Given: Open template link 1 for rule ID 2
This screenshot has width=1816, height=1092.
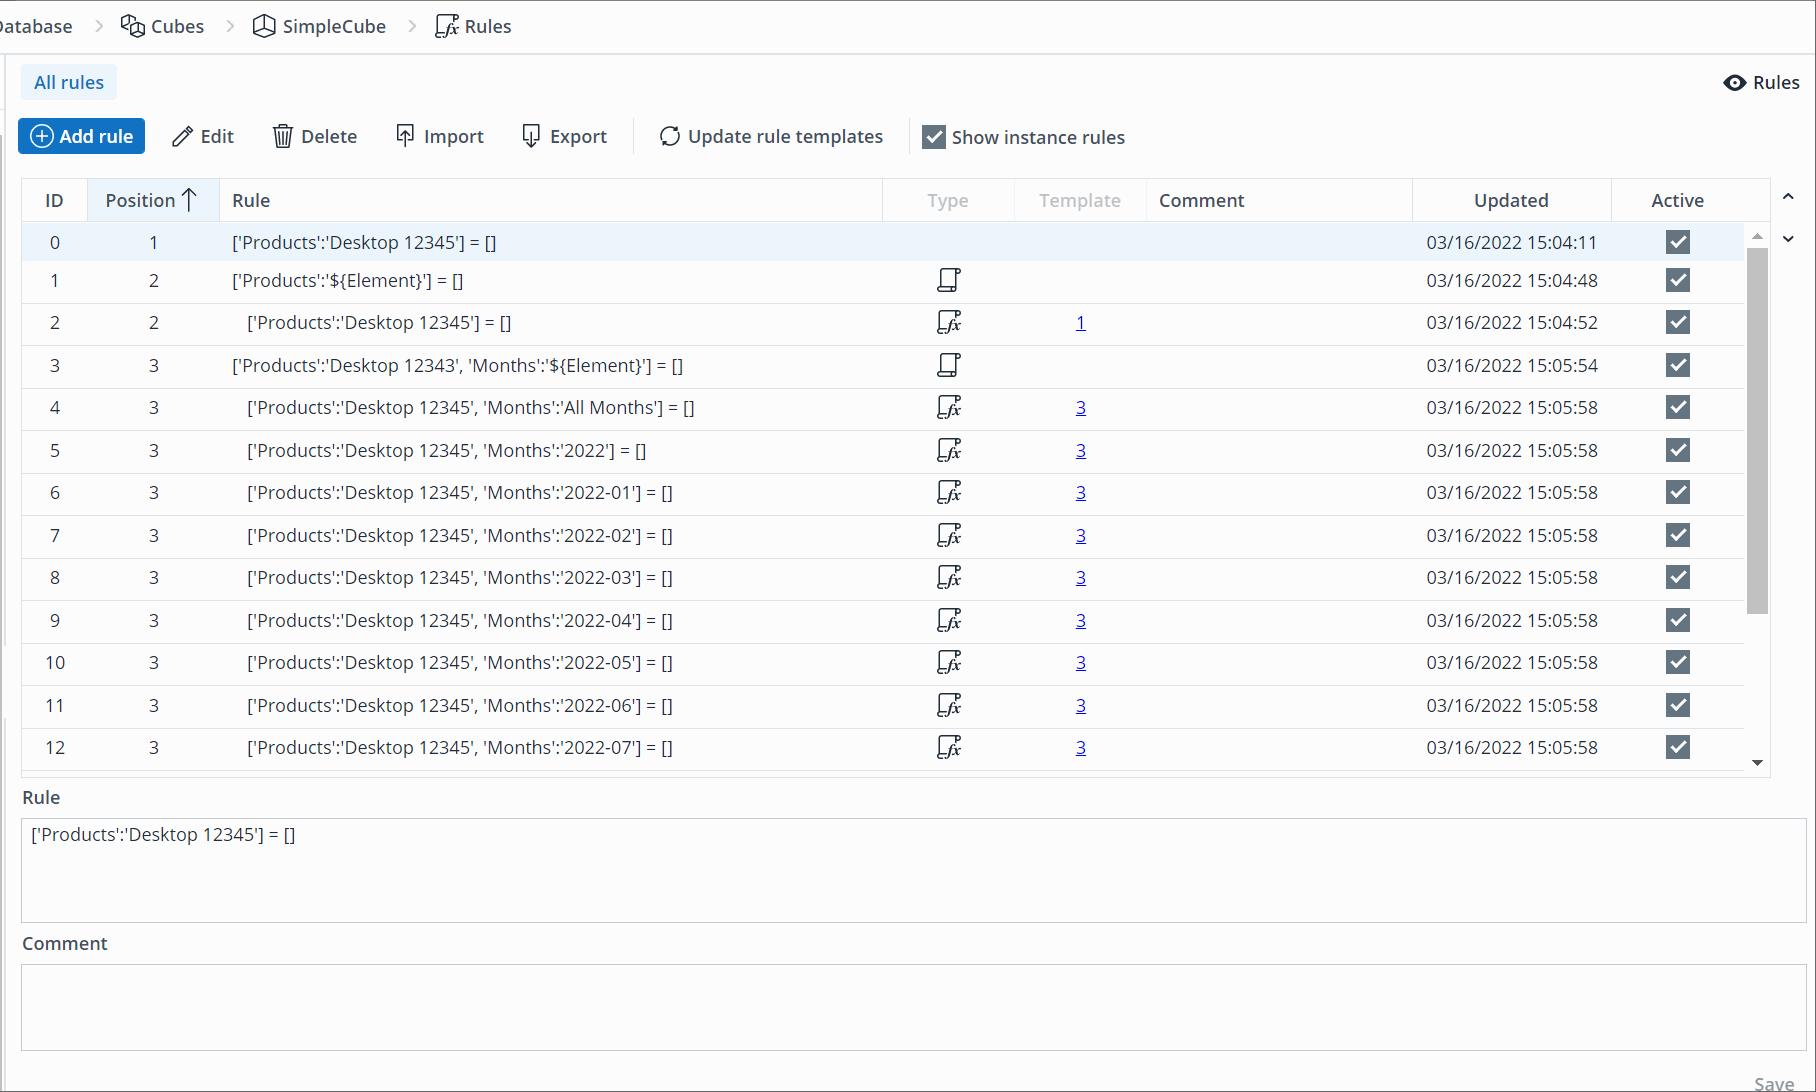Looking at the screenshot, I should [1080, 322].
